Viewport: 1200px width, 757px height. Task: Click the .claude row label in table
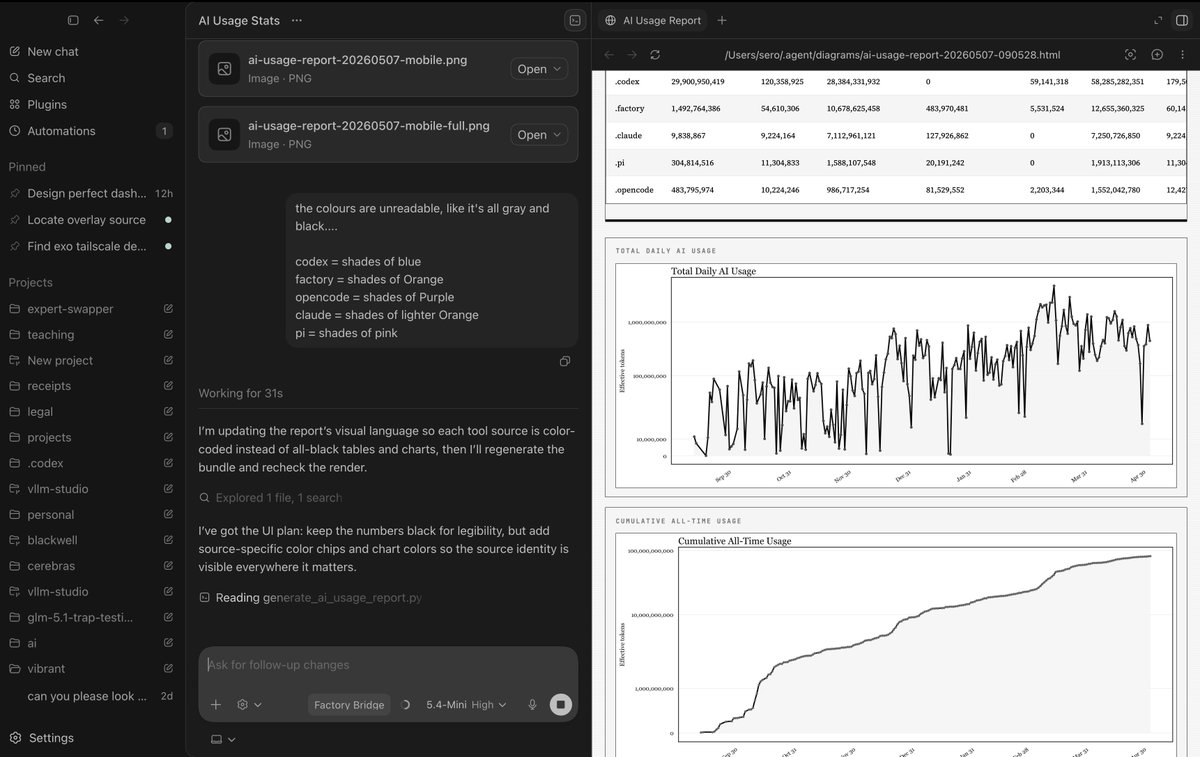(x=629, y=135)
